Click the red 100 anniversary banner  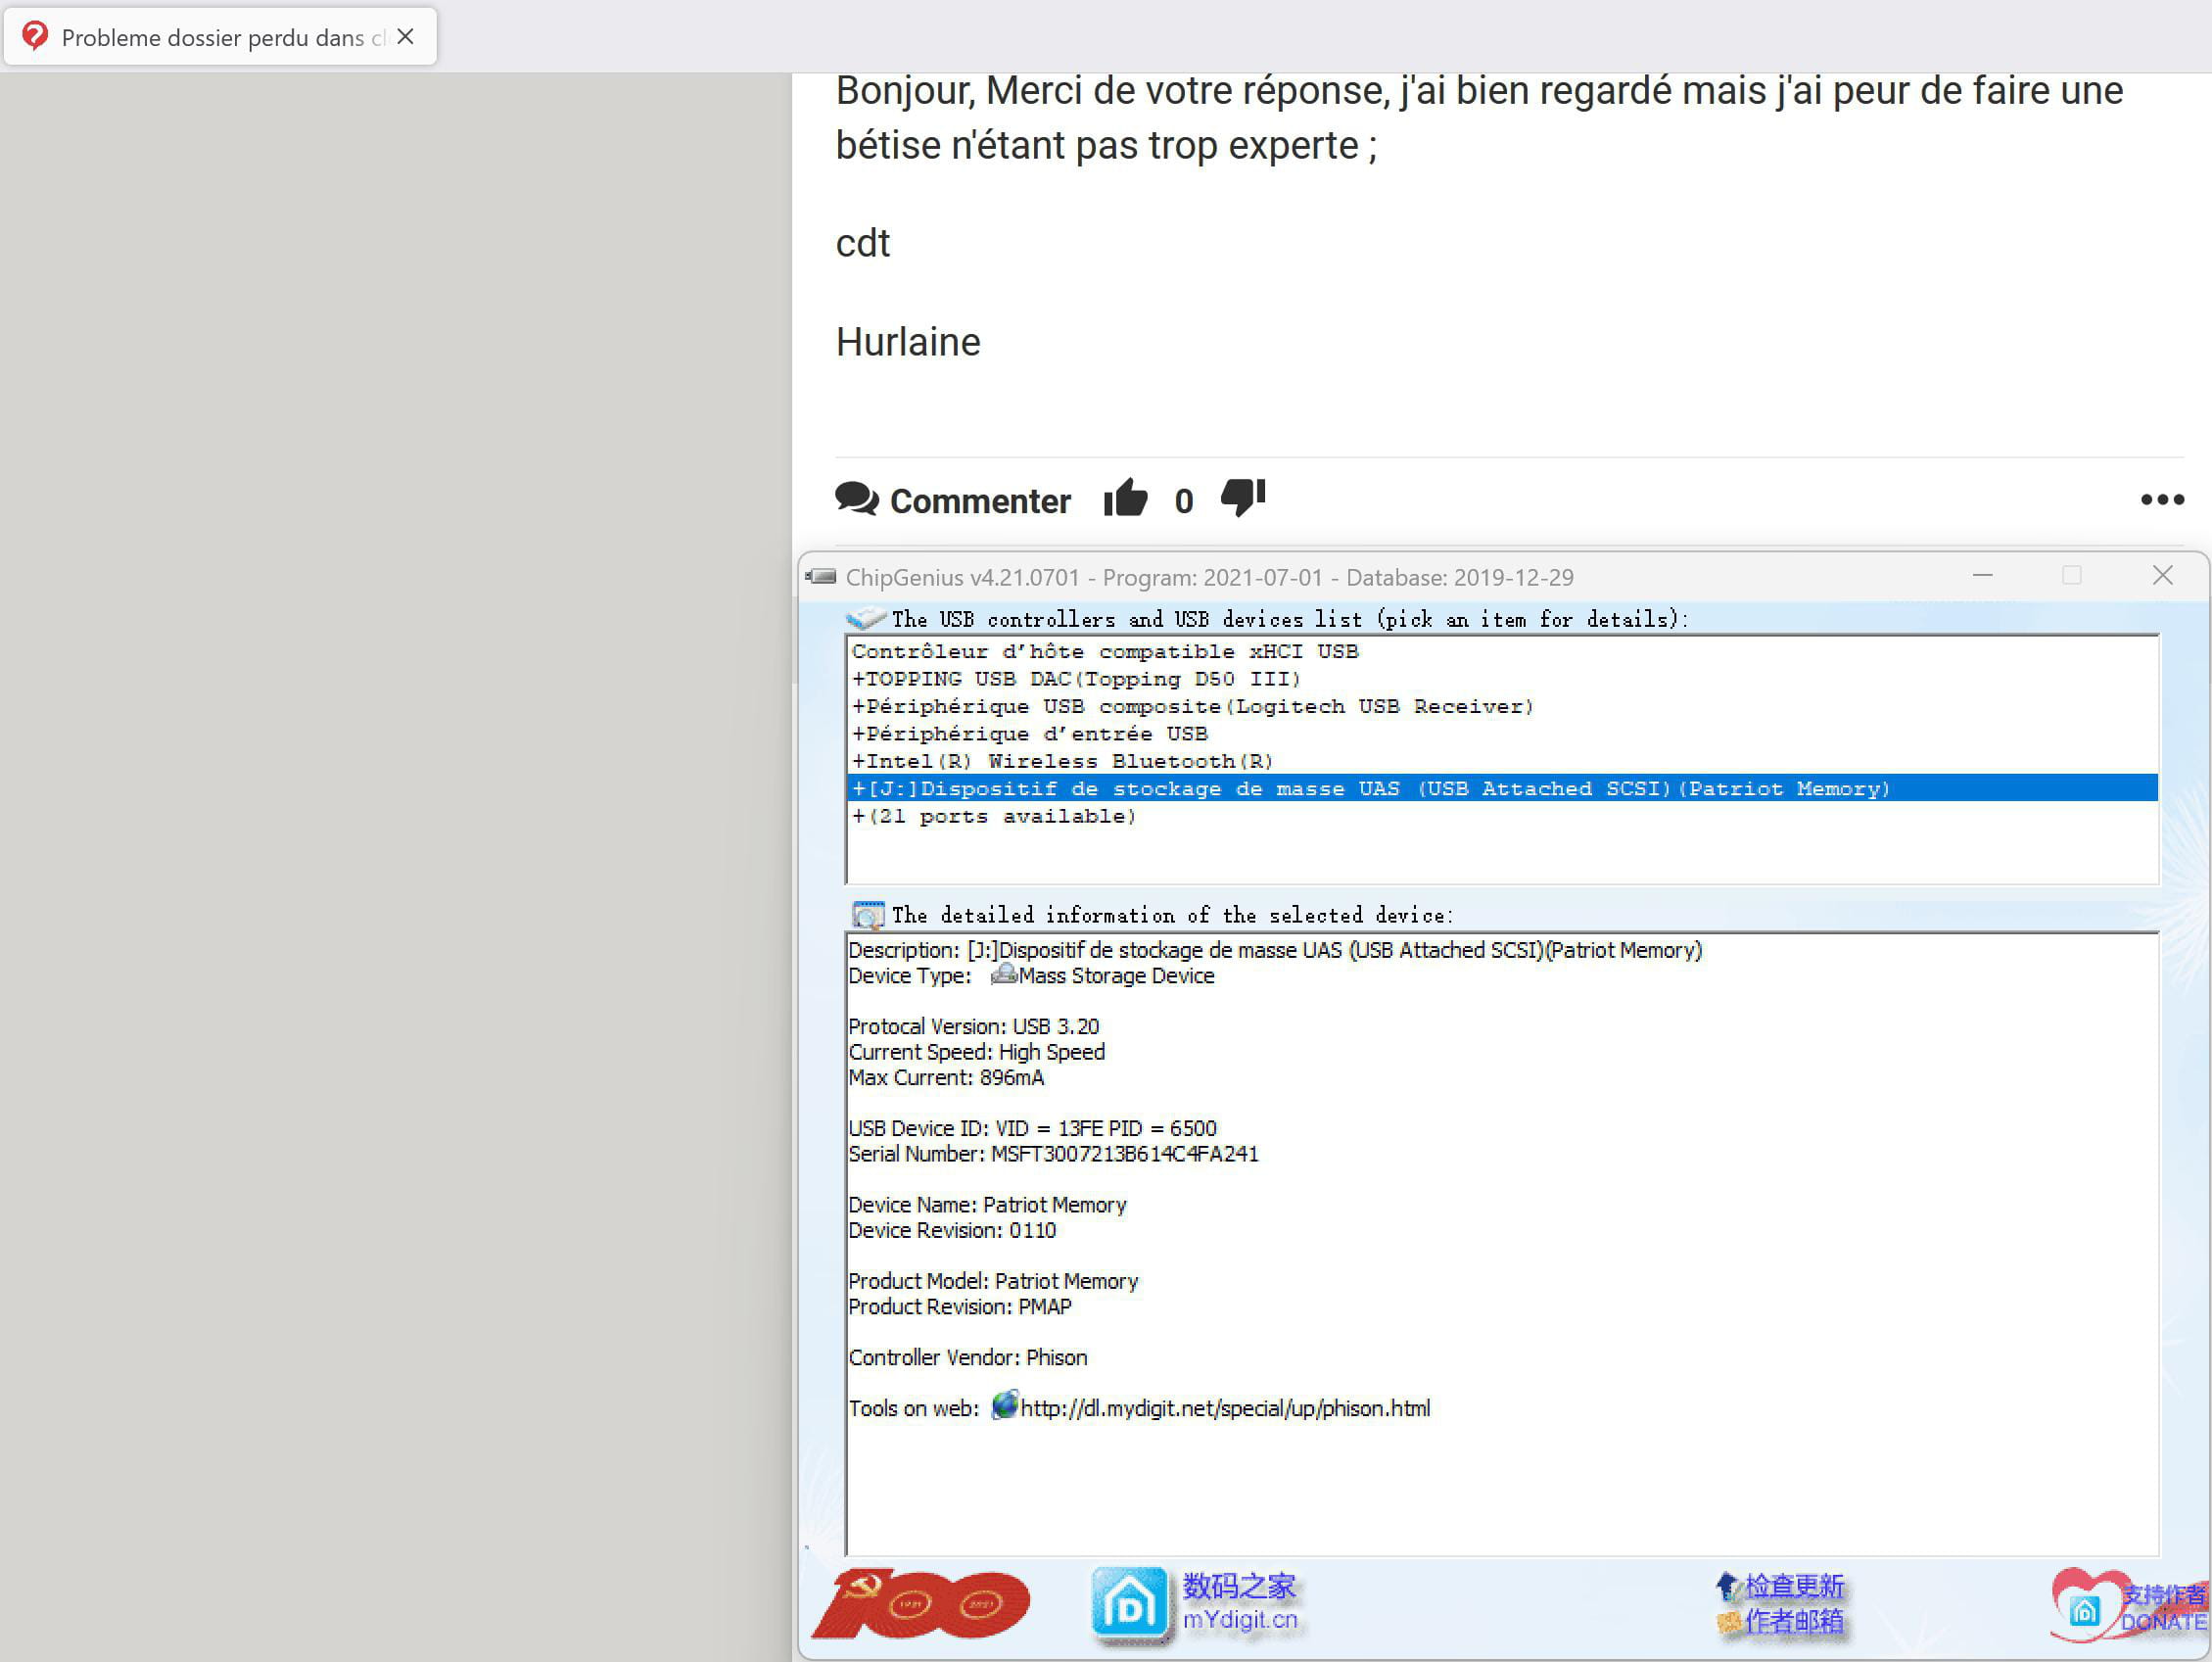920,1603
